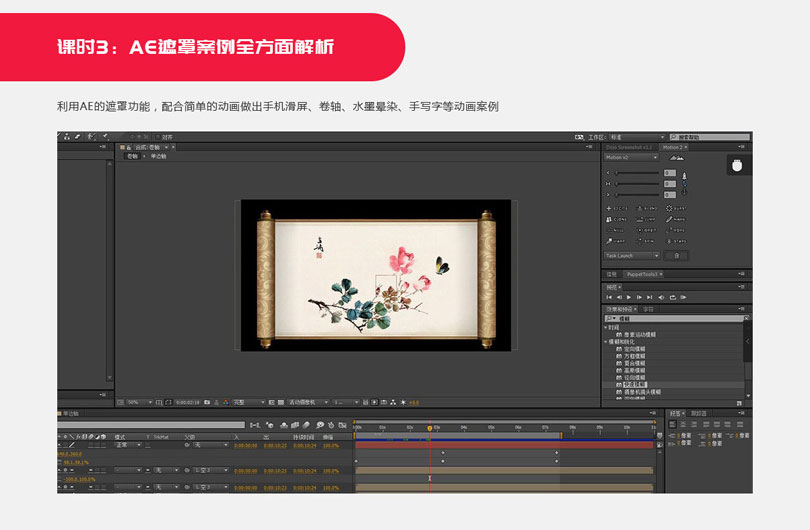Open first layer blend mode dropdown
This screenshot has width=810, height=530.
coord(128,445)
